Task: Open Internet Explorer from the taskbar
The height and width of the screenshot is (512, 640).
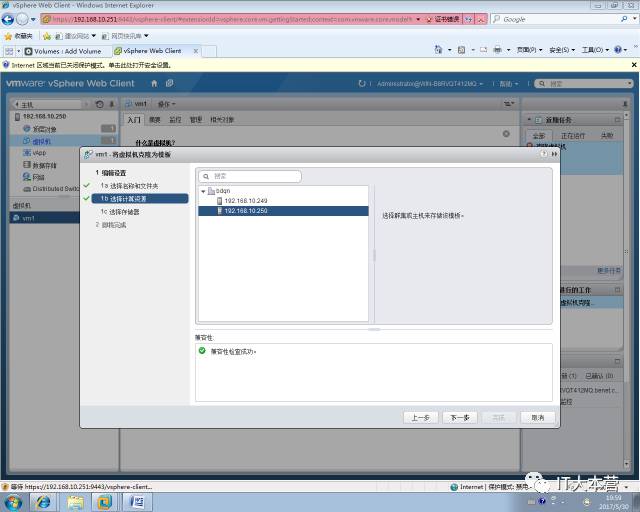Action: [x=43, y=502]
